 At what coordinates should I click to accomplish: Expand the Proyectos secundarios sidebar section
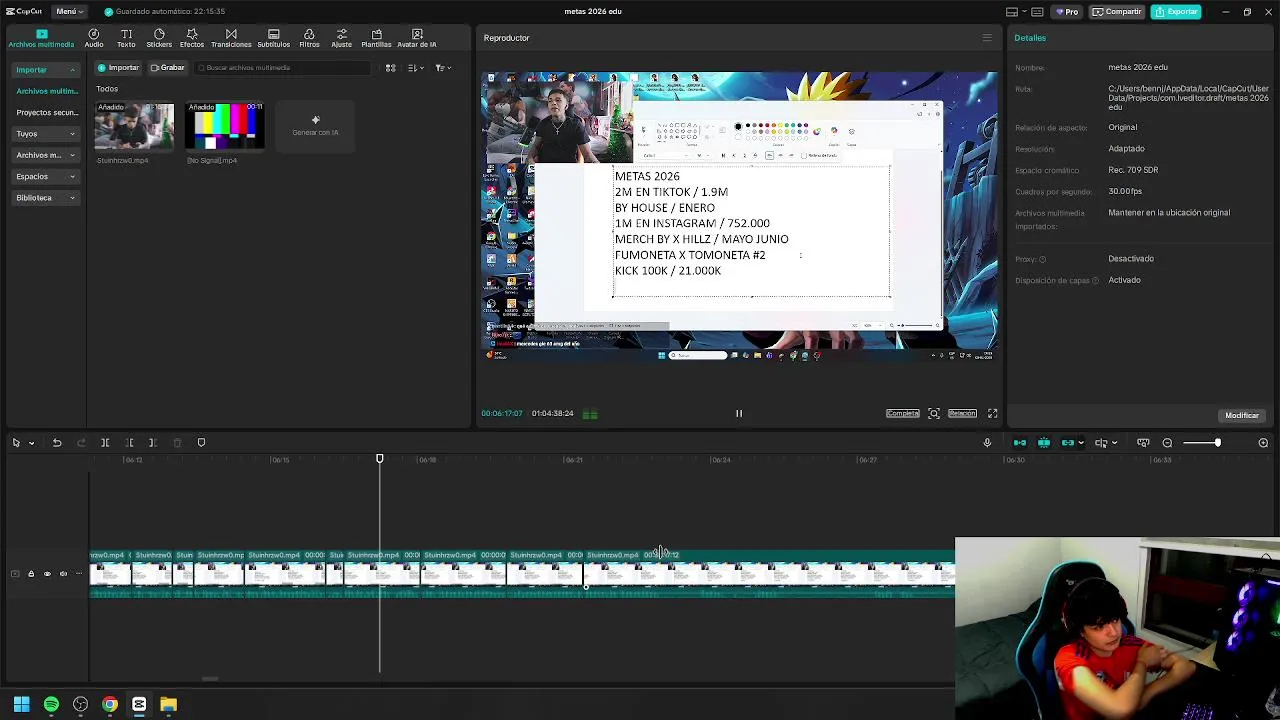click(47, 113)
